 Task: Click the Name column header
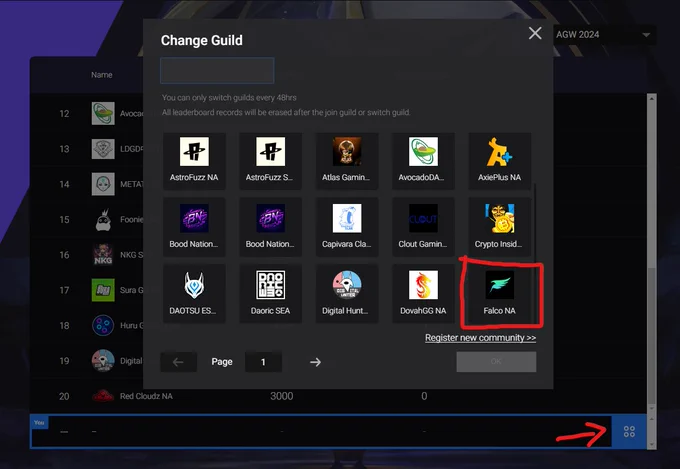click(x=101, y=75)
